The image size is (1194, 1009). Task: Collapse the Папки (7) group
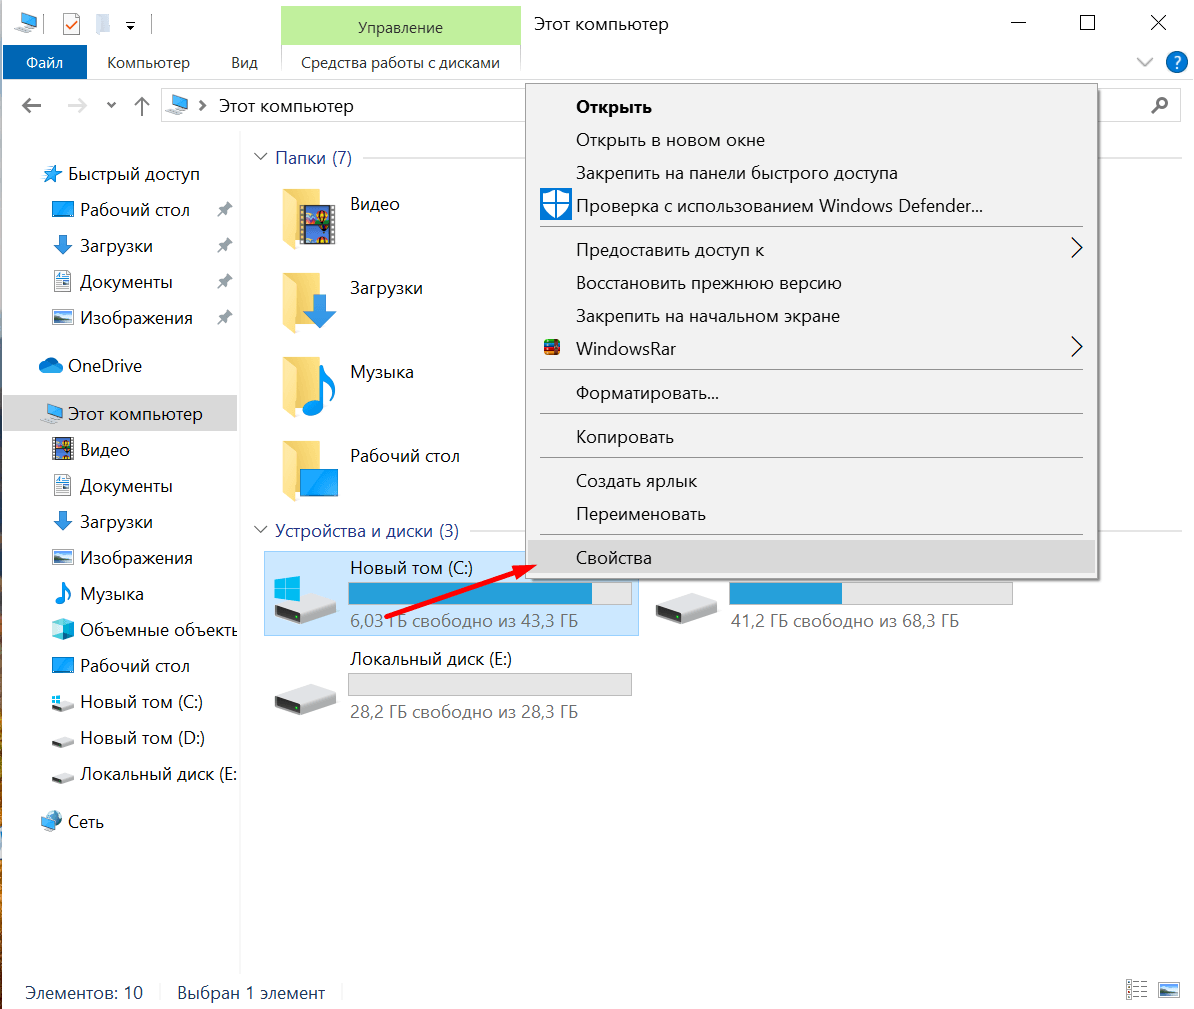point(260,157)
